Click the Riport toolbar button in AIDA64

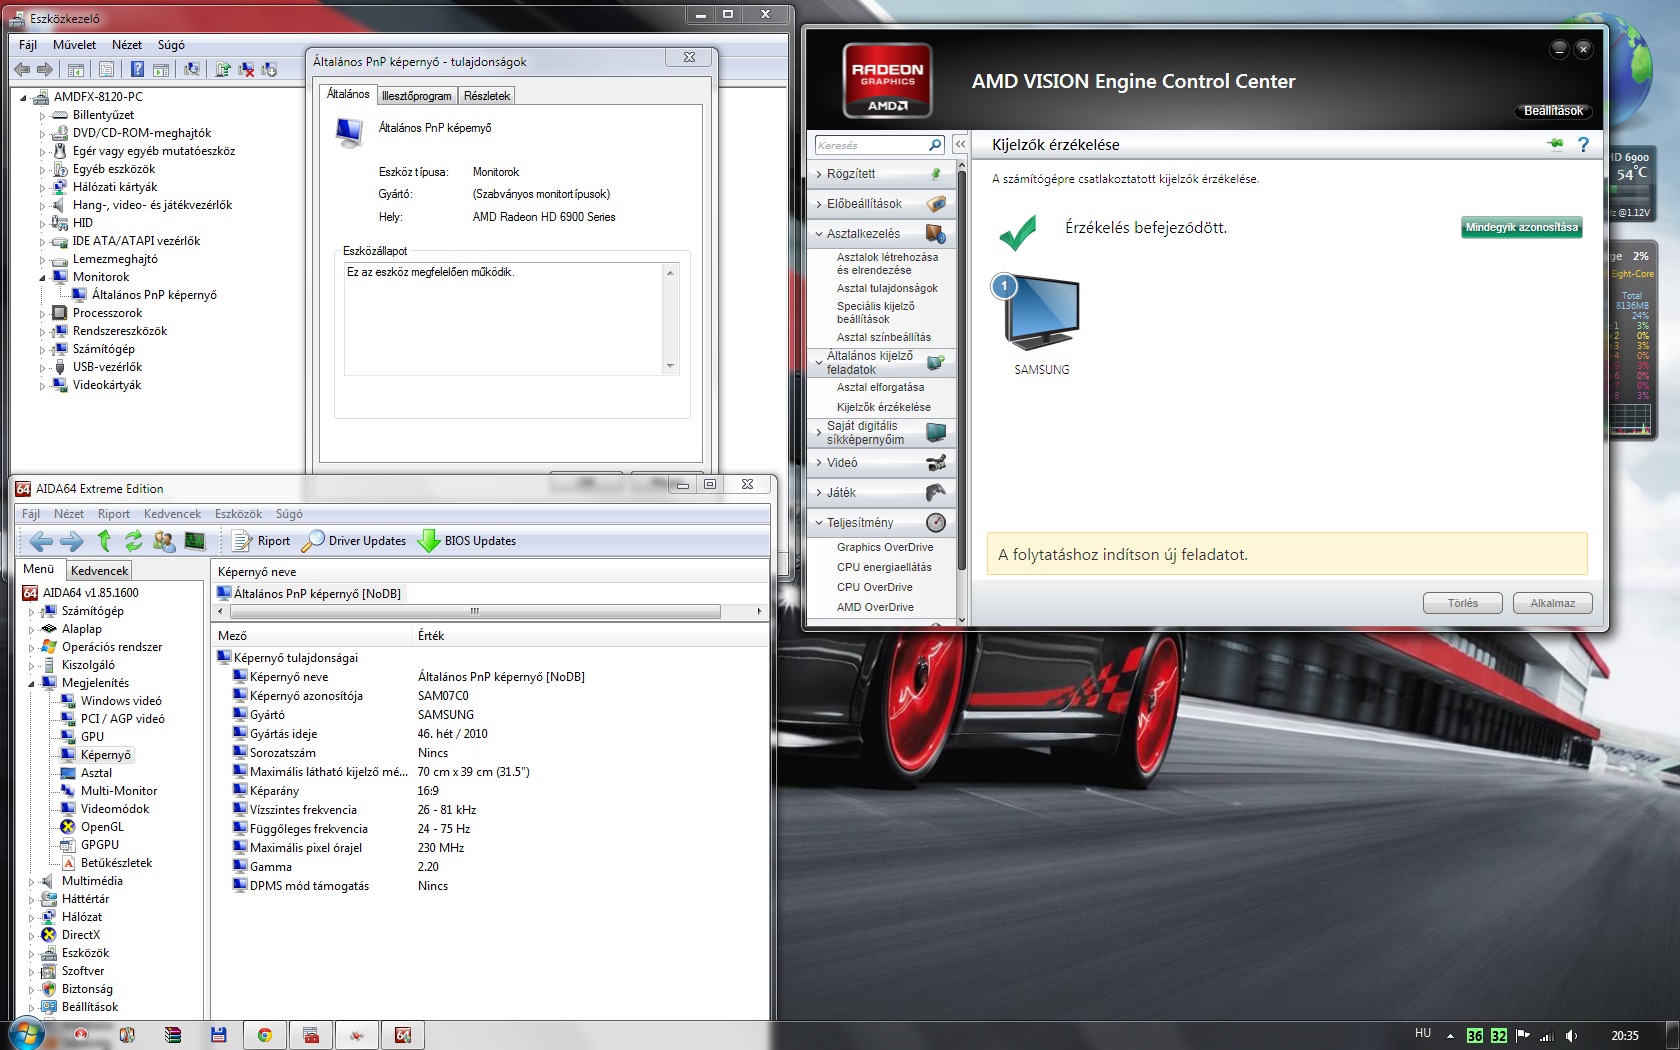pos(262,541)
